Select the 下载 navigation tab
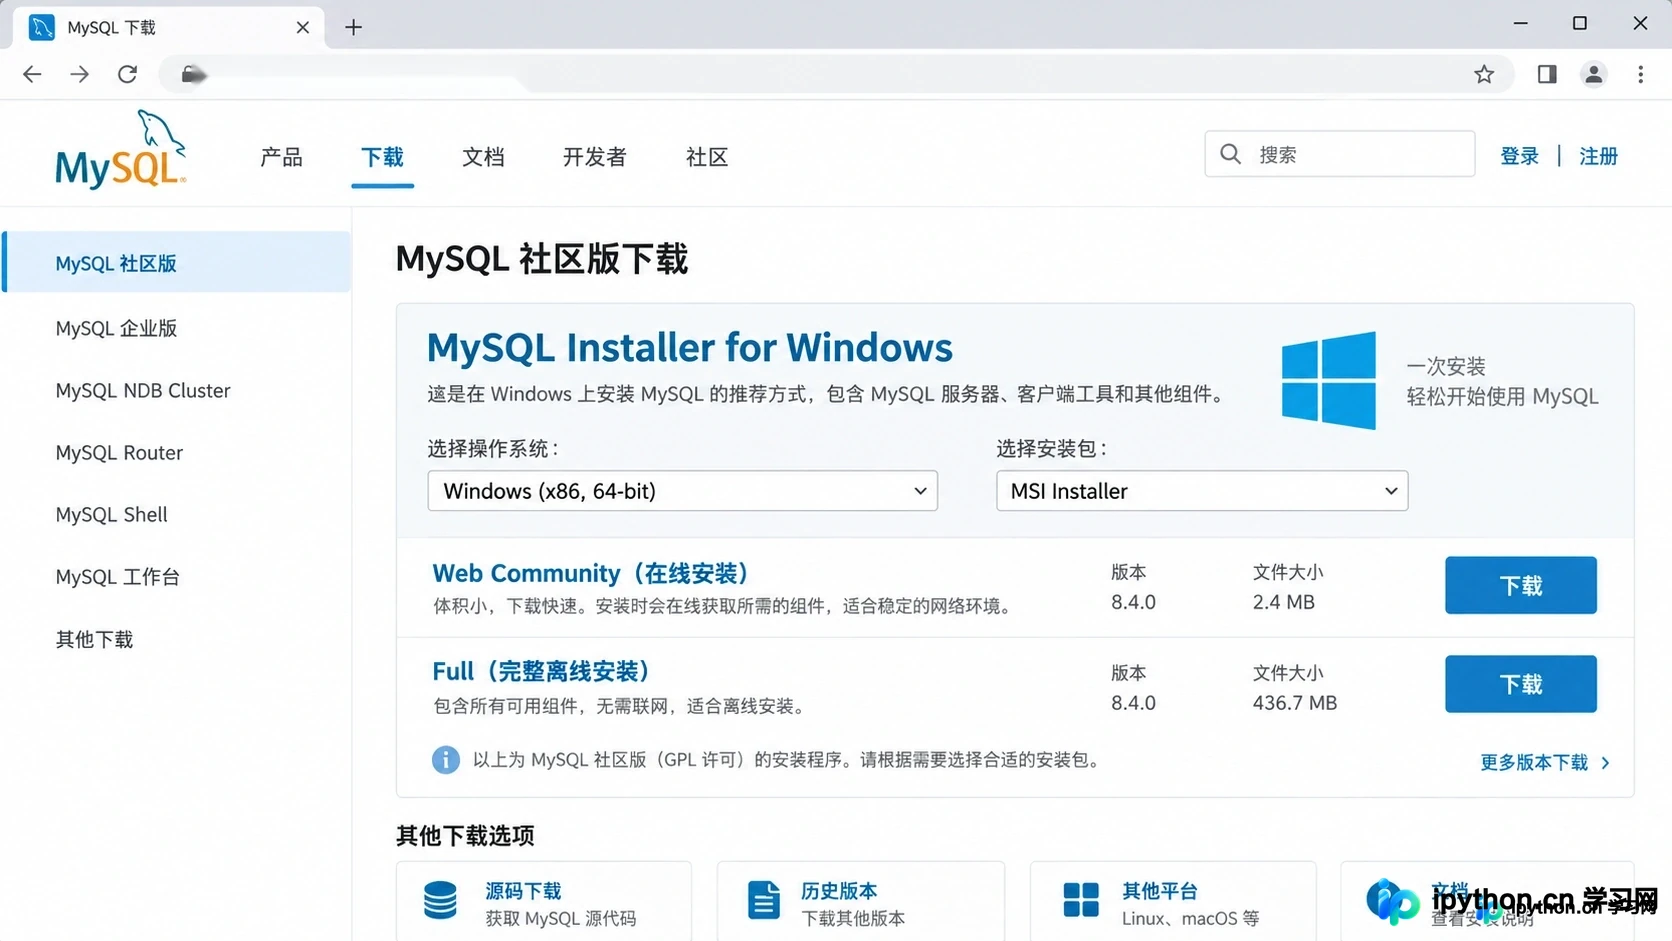The height and width of the screenshot is (941, 1672). [382, 157]
